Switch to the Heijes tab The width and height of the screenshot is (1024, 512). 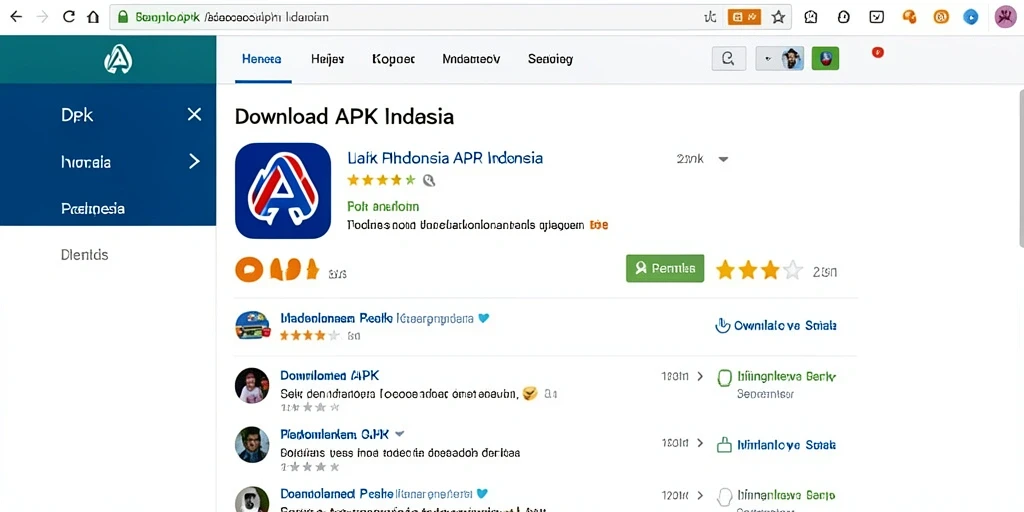(328, 59)
